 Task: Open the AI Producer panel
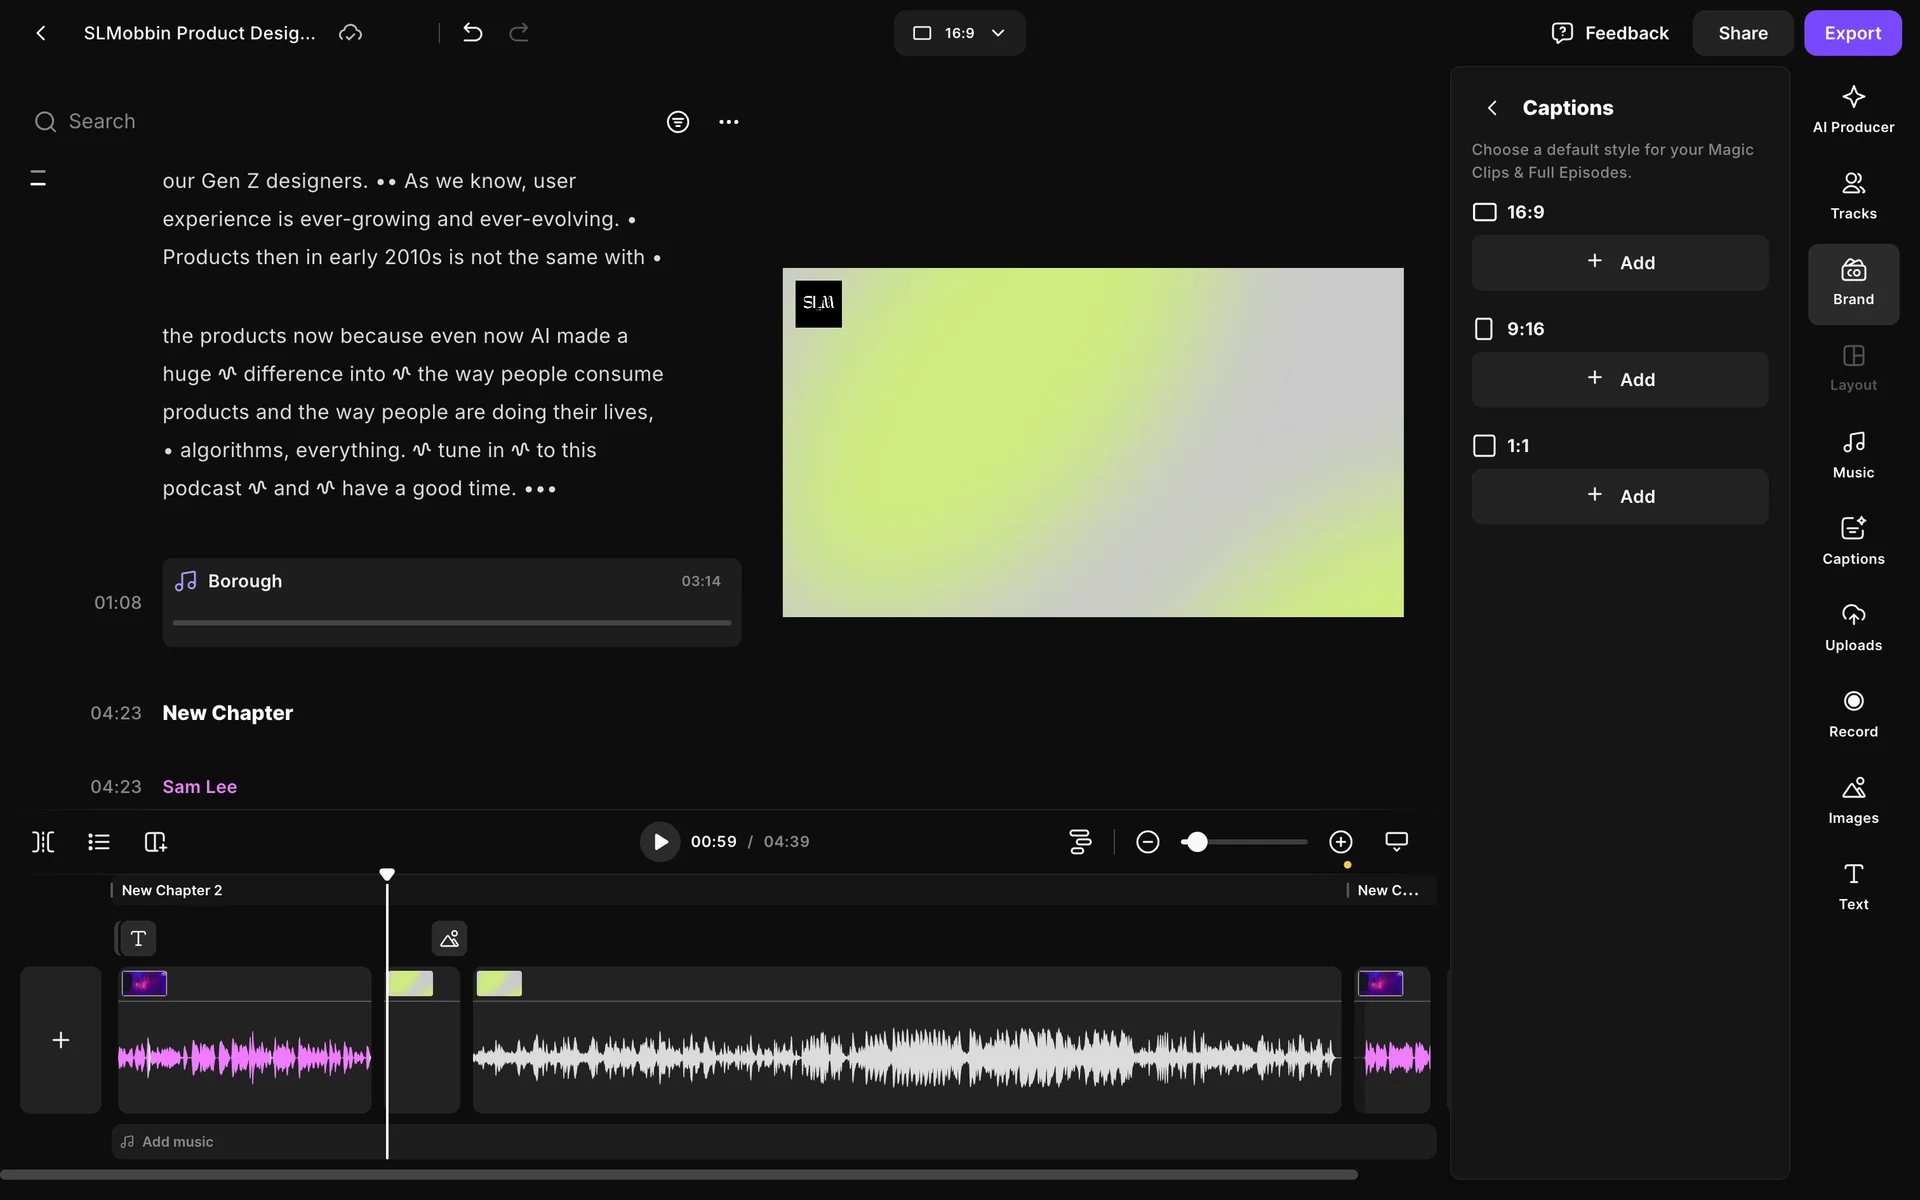coord(1852,109)
